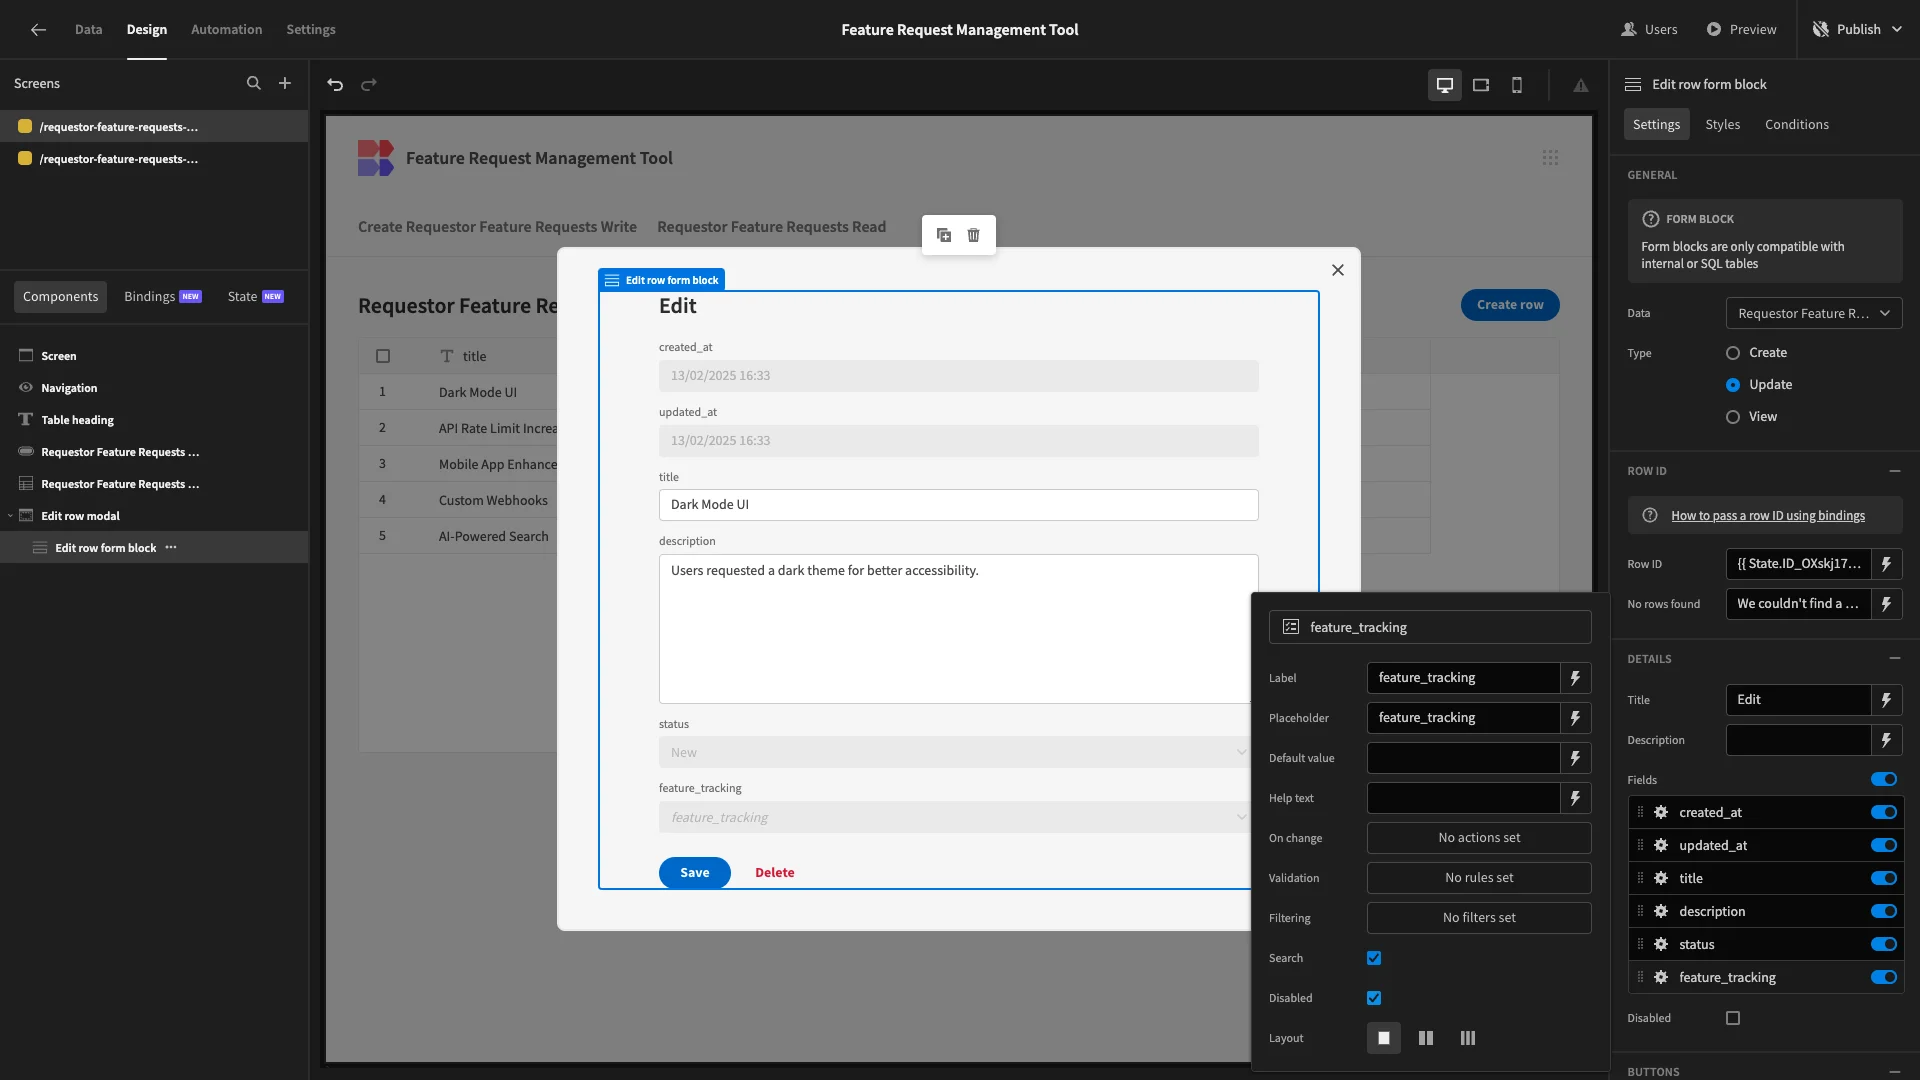1920x1080 pixels.
Task: Switch to desktop preview icon
Action: coord(1445,85)
